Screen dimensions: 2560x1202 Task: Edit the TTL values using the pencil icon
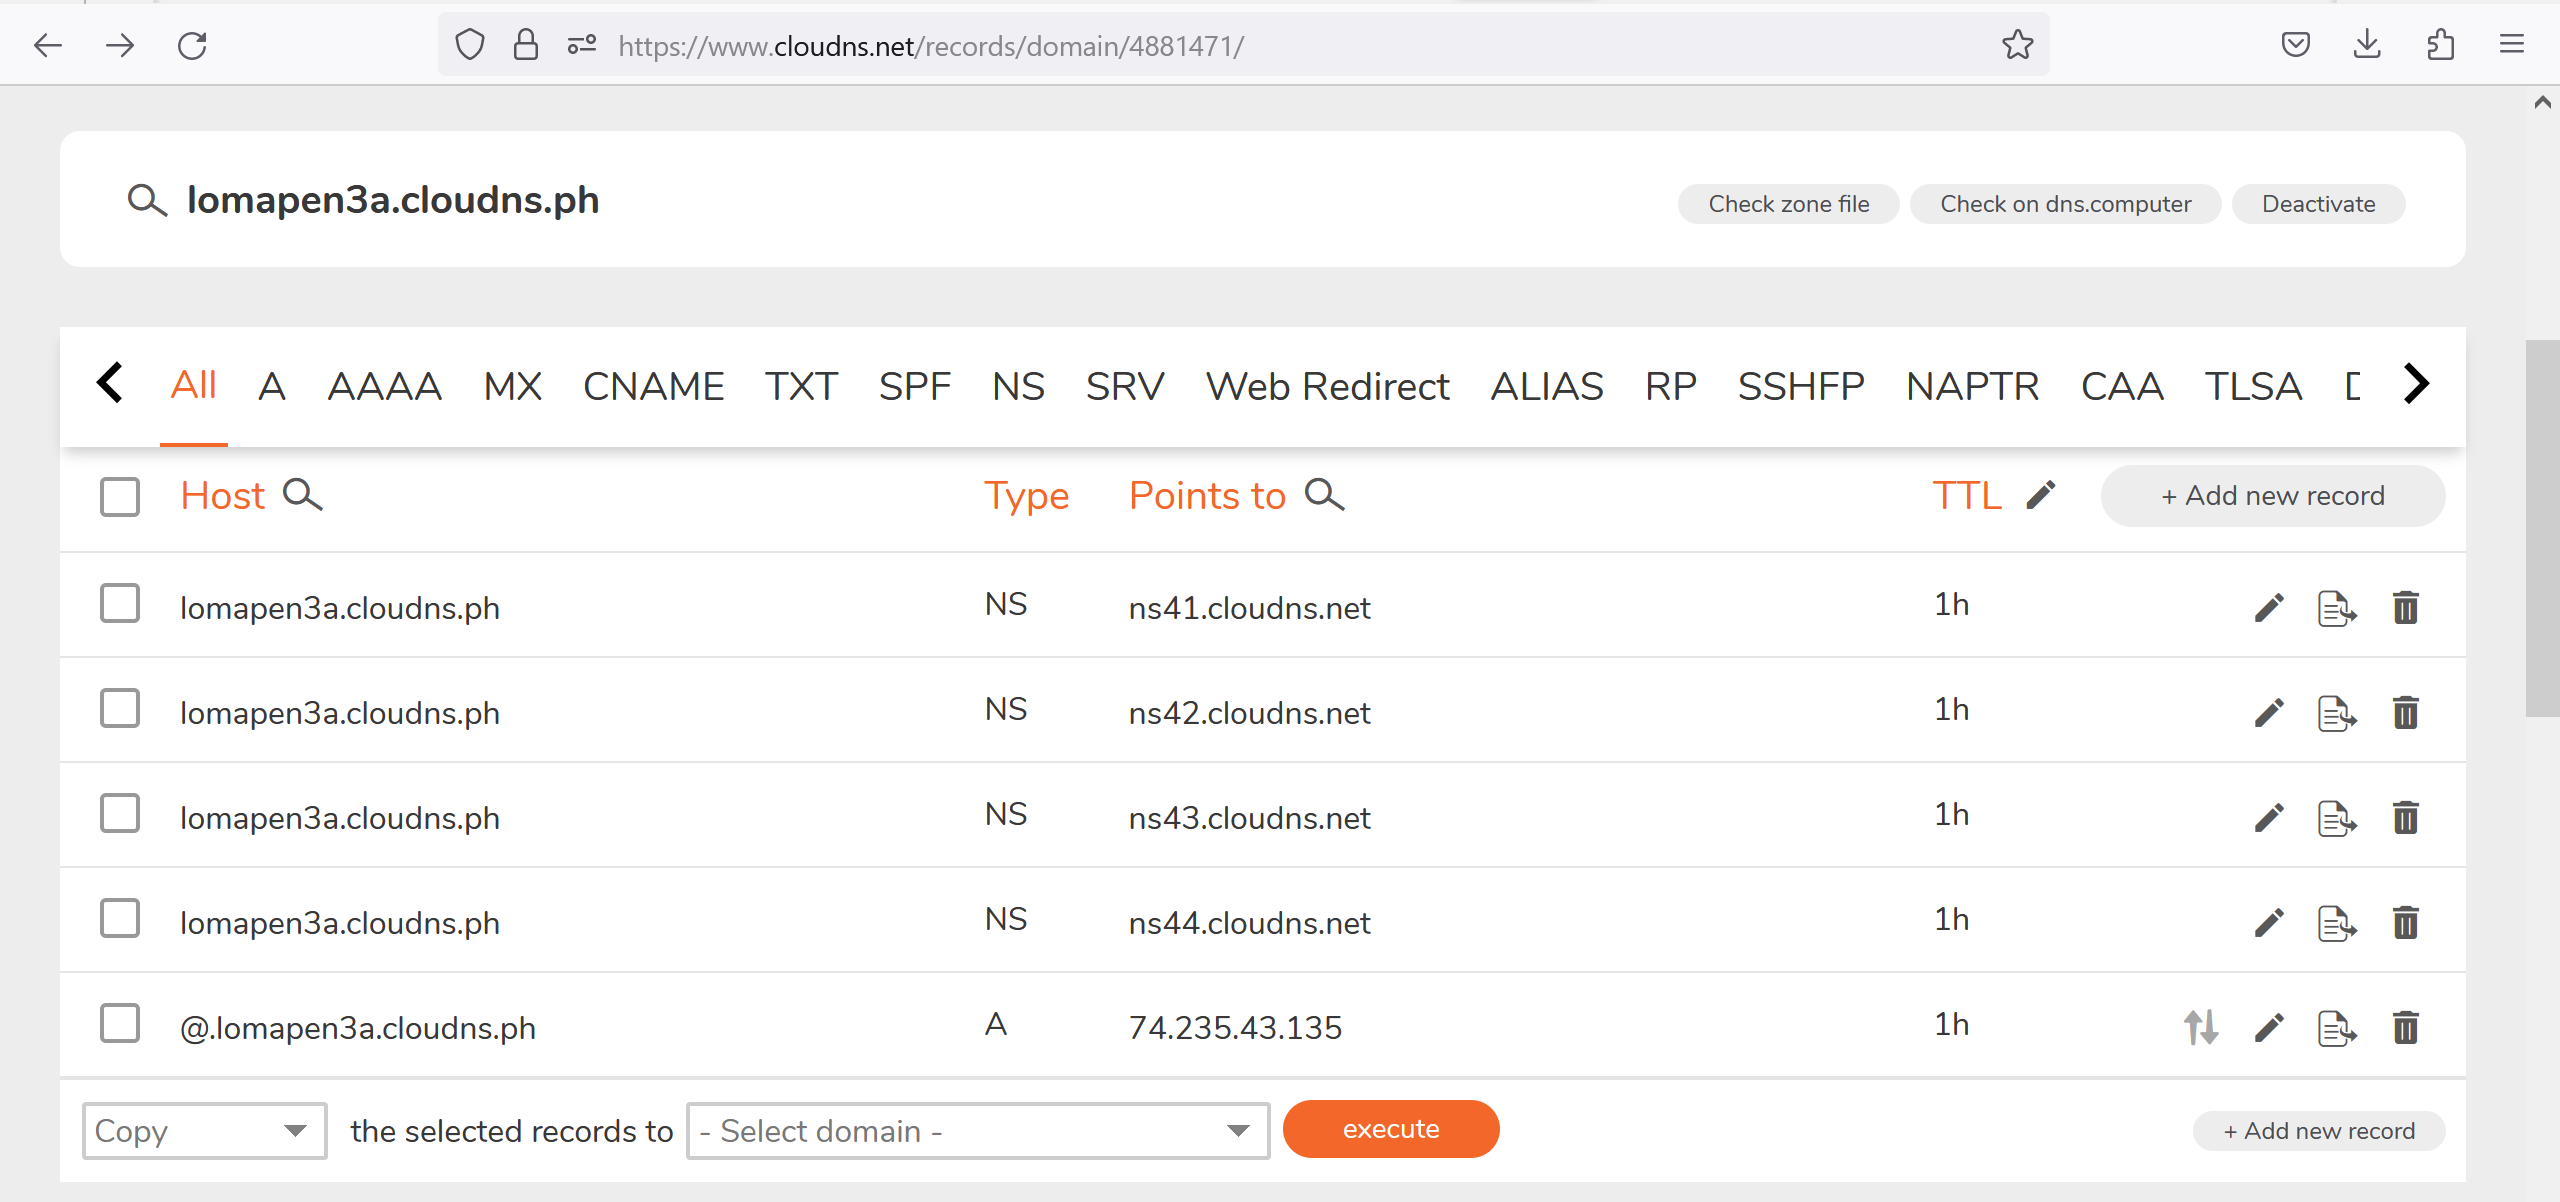coord(2040,494)
